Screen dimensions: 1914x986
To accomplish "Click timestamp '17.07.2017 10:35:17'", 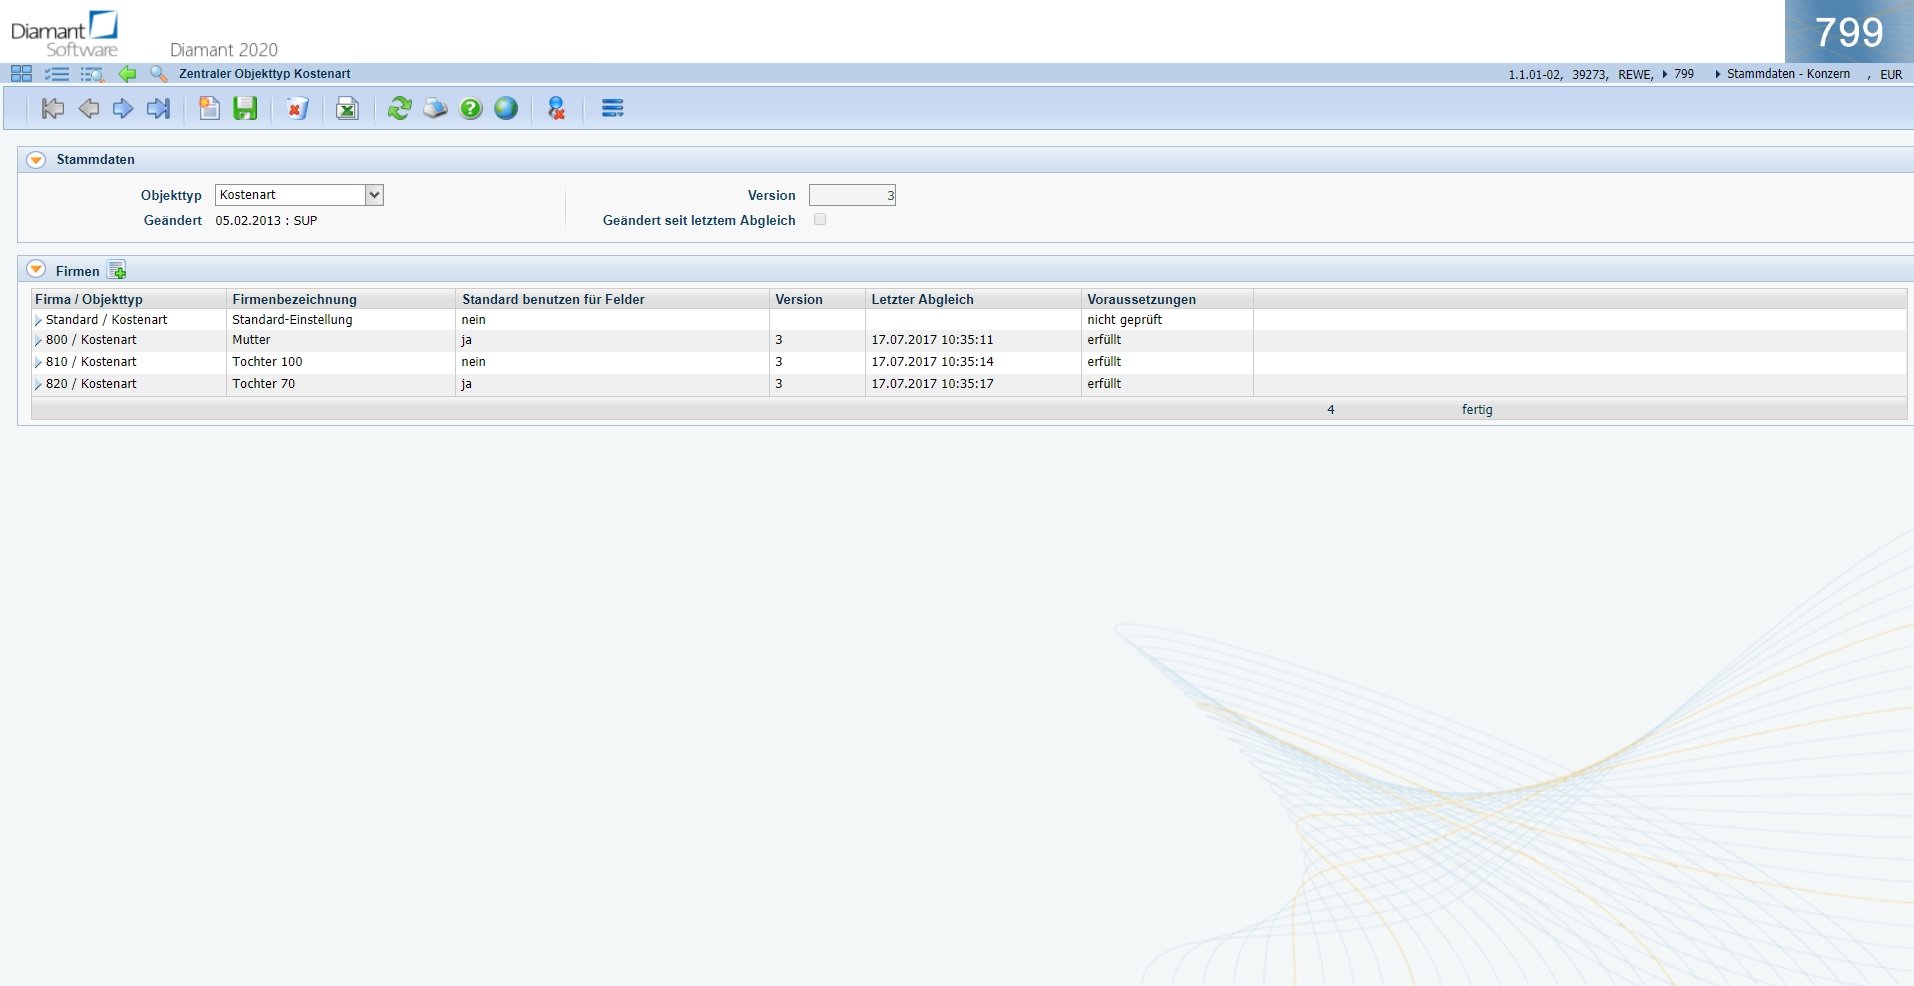I will point(933,384).
